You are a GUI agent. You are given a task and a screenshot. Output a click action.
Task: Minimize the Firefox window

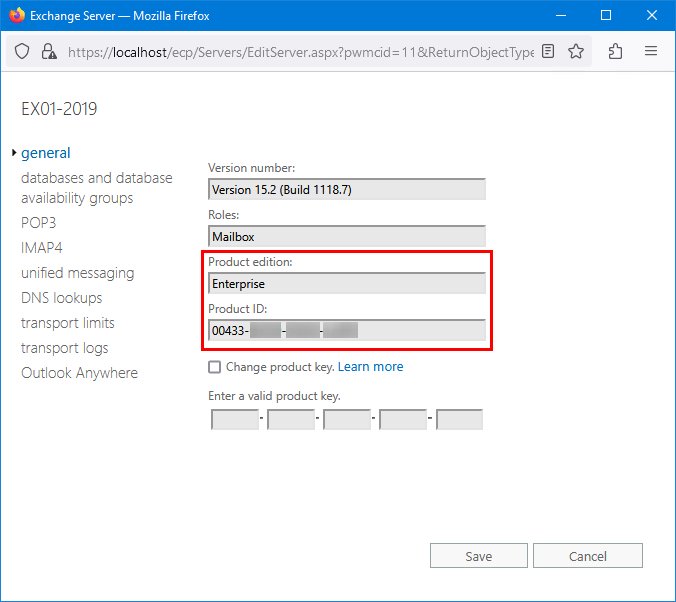pos(561,16)
